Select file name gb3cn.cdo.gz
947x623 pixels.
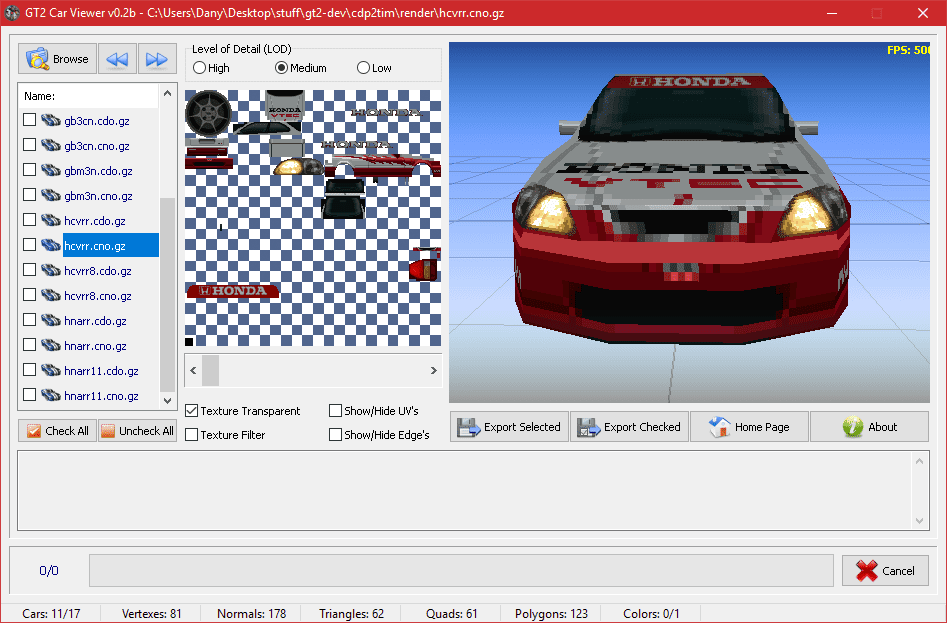pos(97,121)
